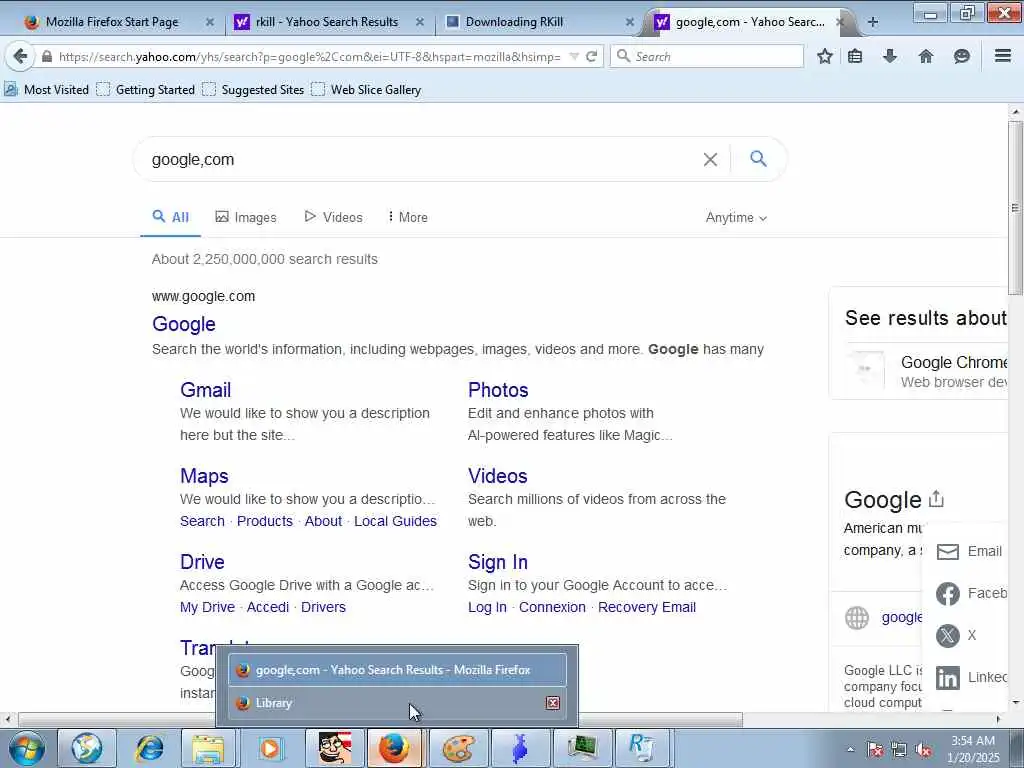Select the Videos search tab
The width and height of the screenshot is (1024, 768).
point(334,217)
